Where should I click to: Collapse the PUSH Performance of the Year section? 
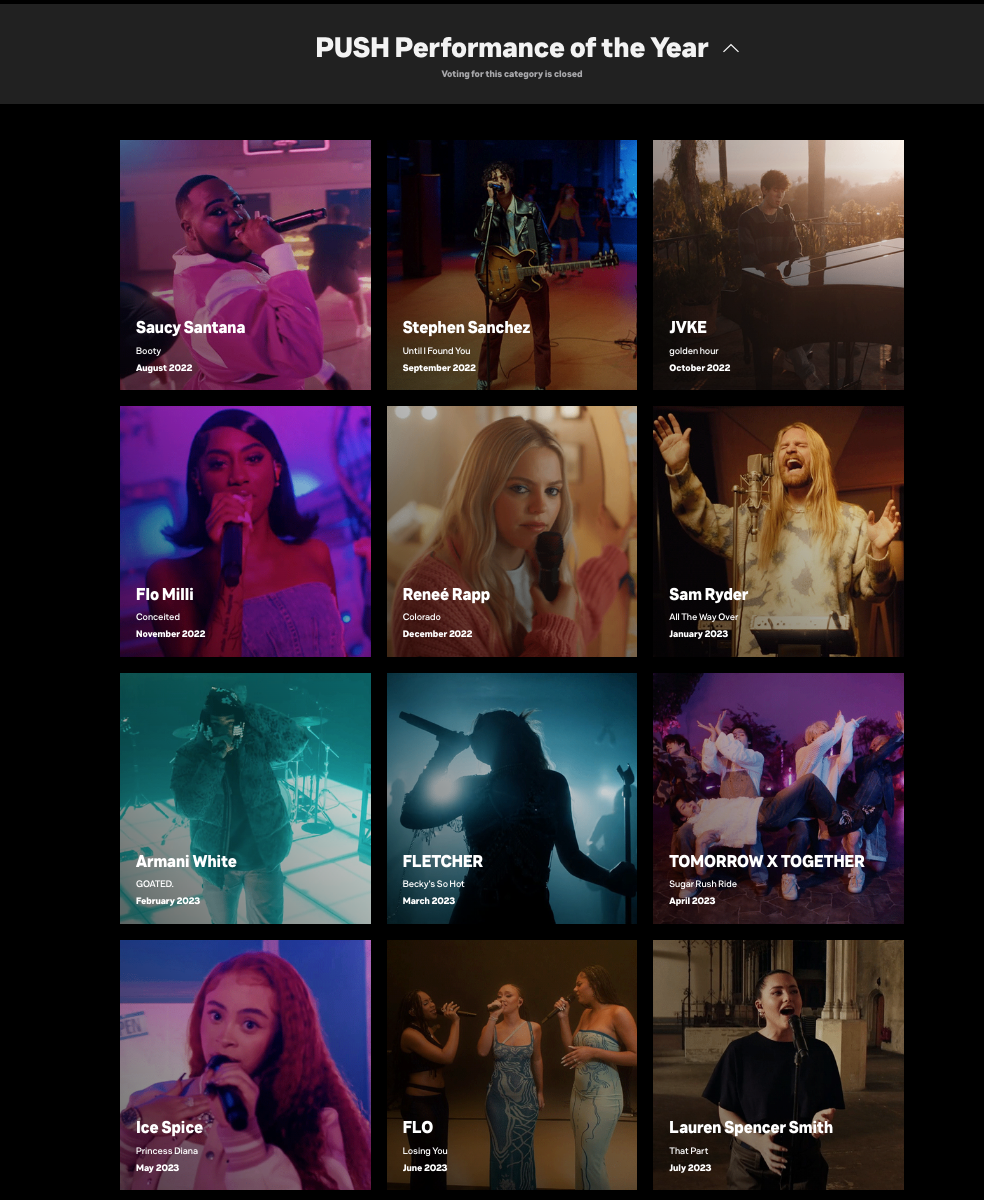pyautogui.click(x=731, y=48)
